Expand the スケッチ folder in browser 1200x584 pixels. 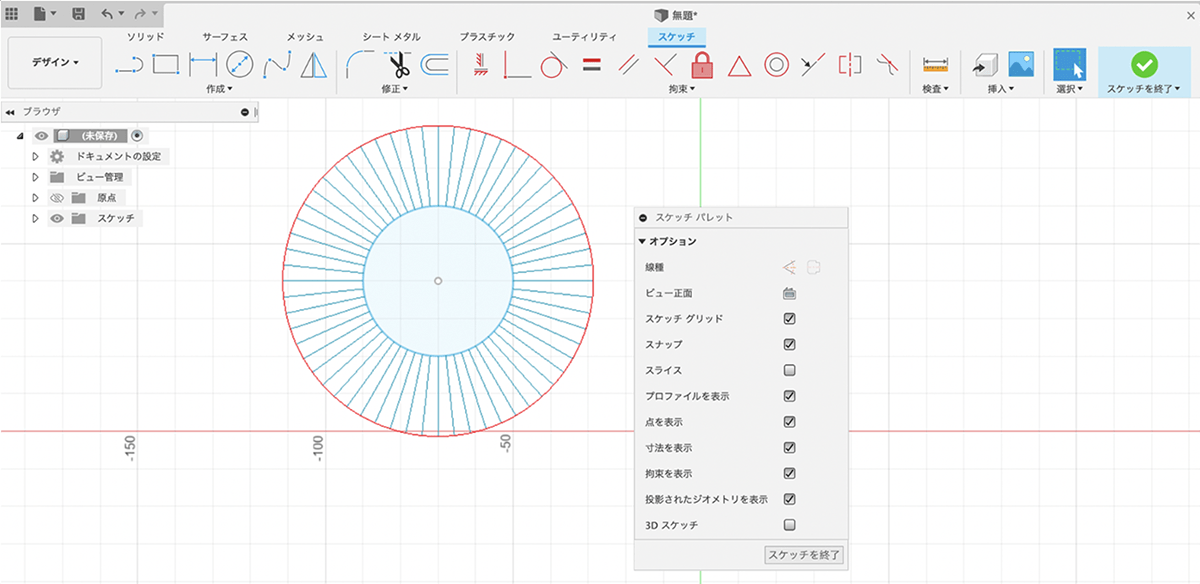[35, 218]
